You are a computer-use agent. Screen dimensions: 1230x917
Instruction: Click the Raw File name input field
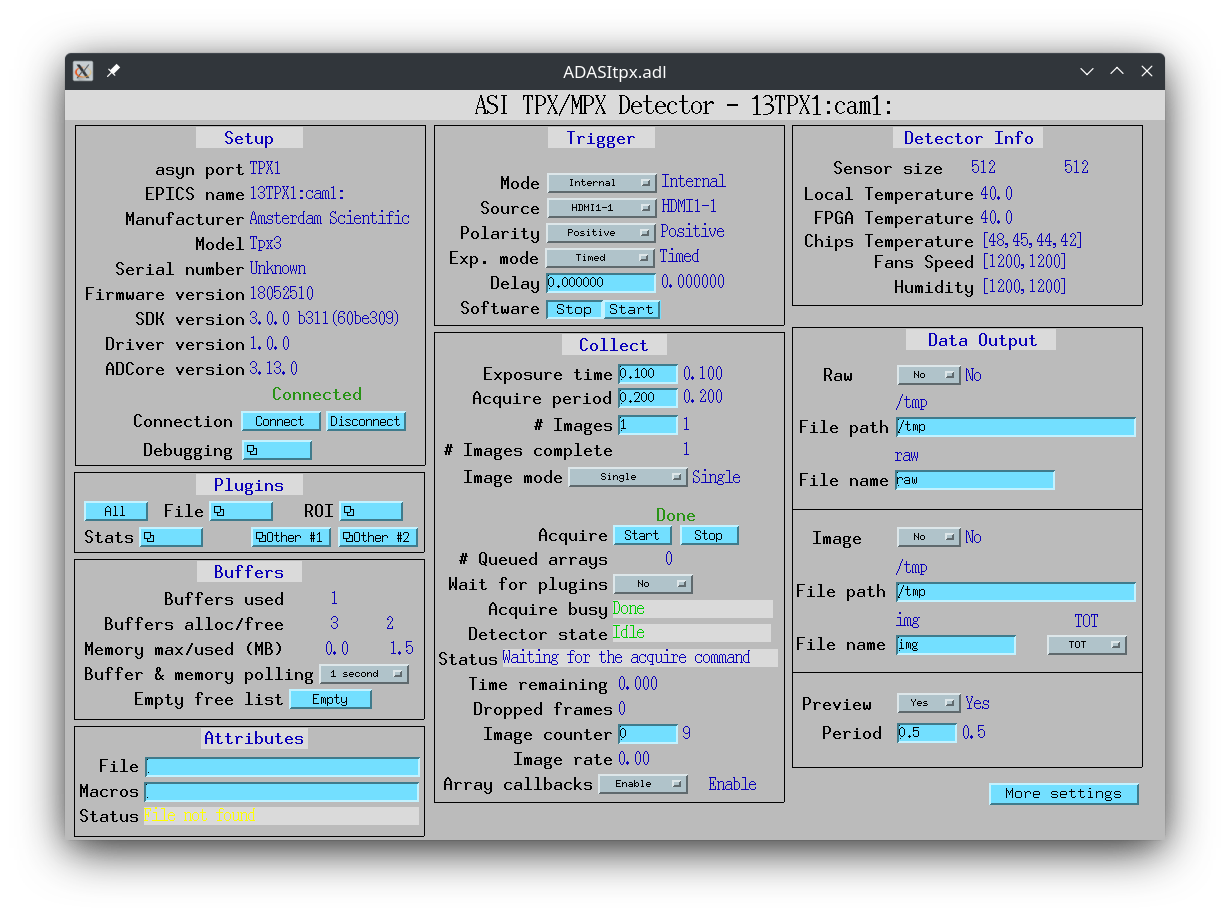[975, 480]
